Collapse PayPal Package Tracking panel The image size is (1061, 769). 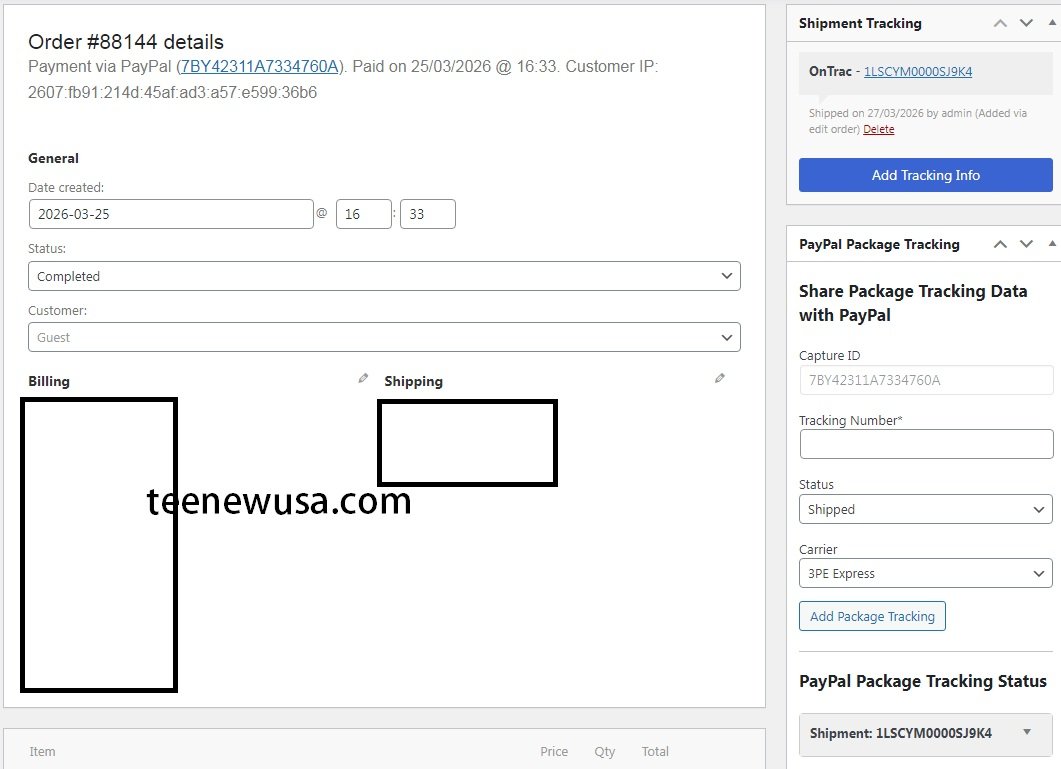click(x=1051, y=244)
